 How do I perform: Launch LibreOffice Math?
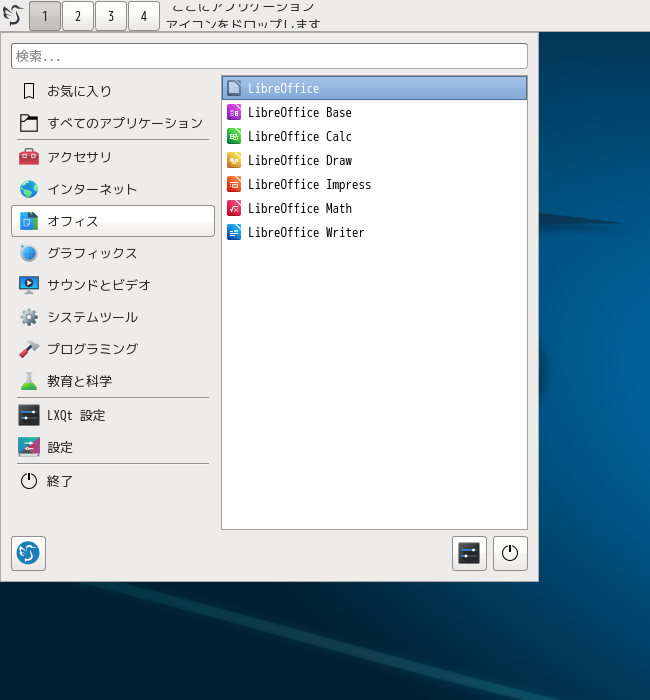tap(299, 209)
